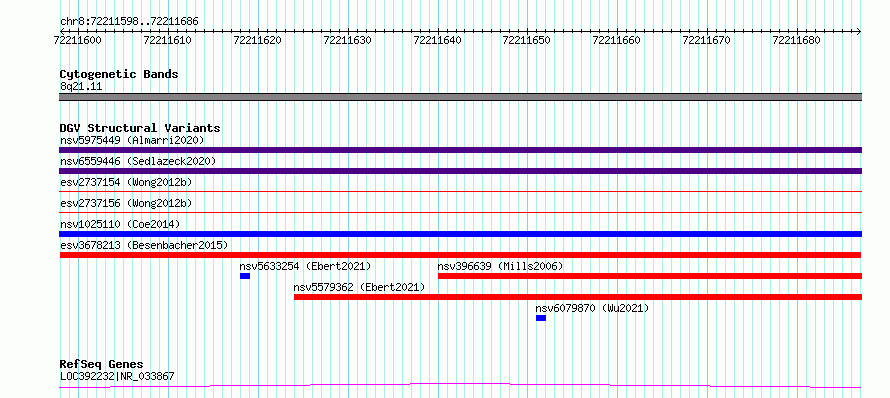Click ruler position 72211630
Image resolution: width=890 pixels, height=398 pixels.
point(347,40)
